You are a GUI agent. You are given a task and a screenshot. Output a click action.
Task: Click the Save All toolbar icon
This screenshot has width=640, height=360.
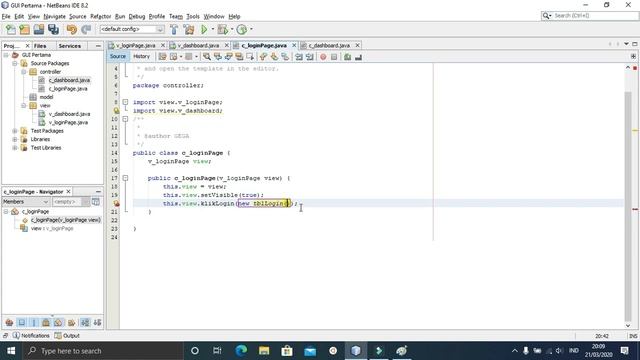[x=53, y=29]
